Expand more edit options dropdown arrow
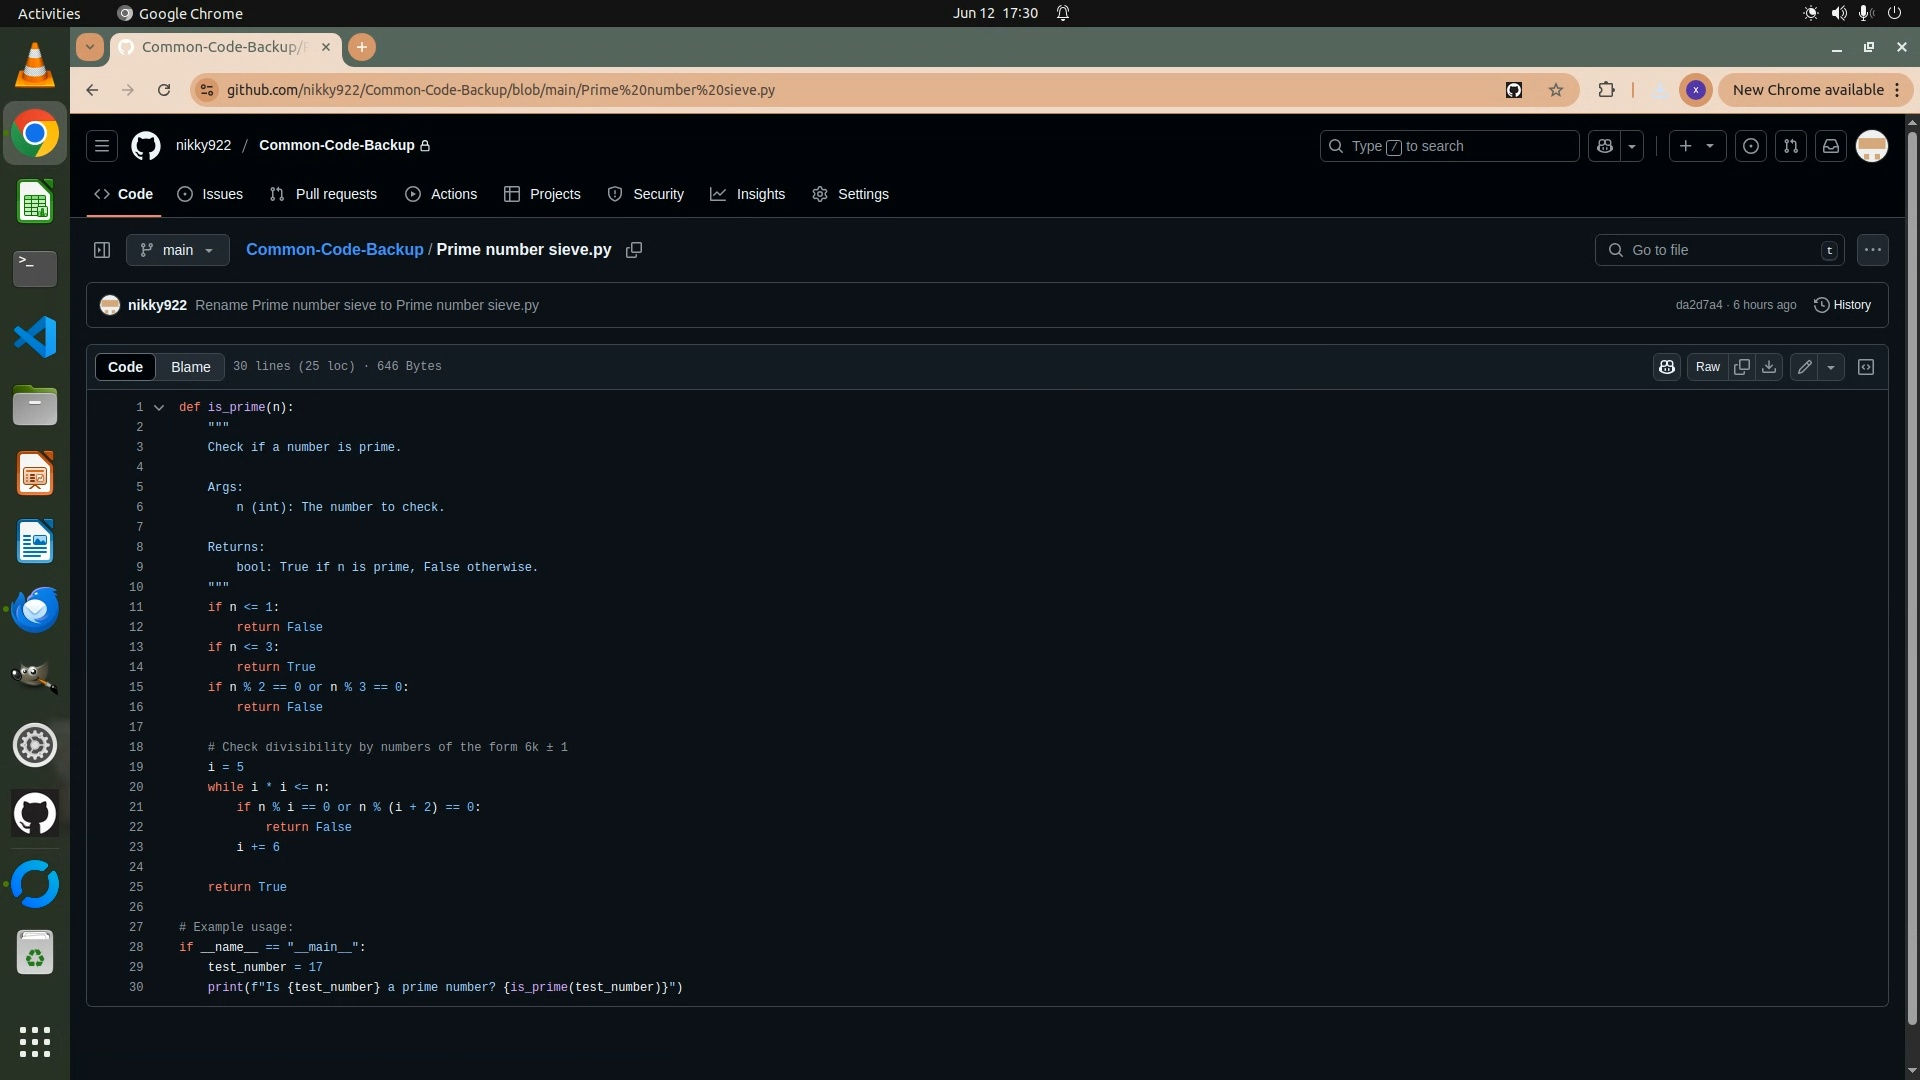Screen dimensions: 1920x1080 (1831, 367)
